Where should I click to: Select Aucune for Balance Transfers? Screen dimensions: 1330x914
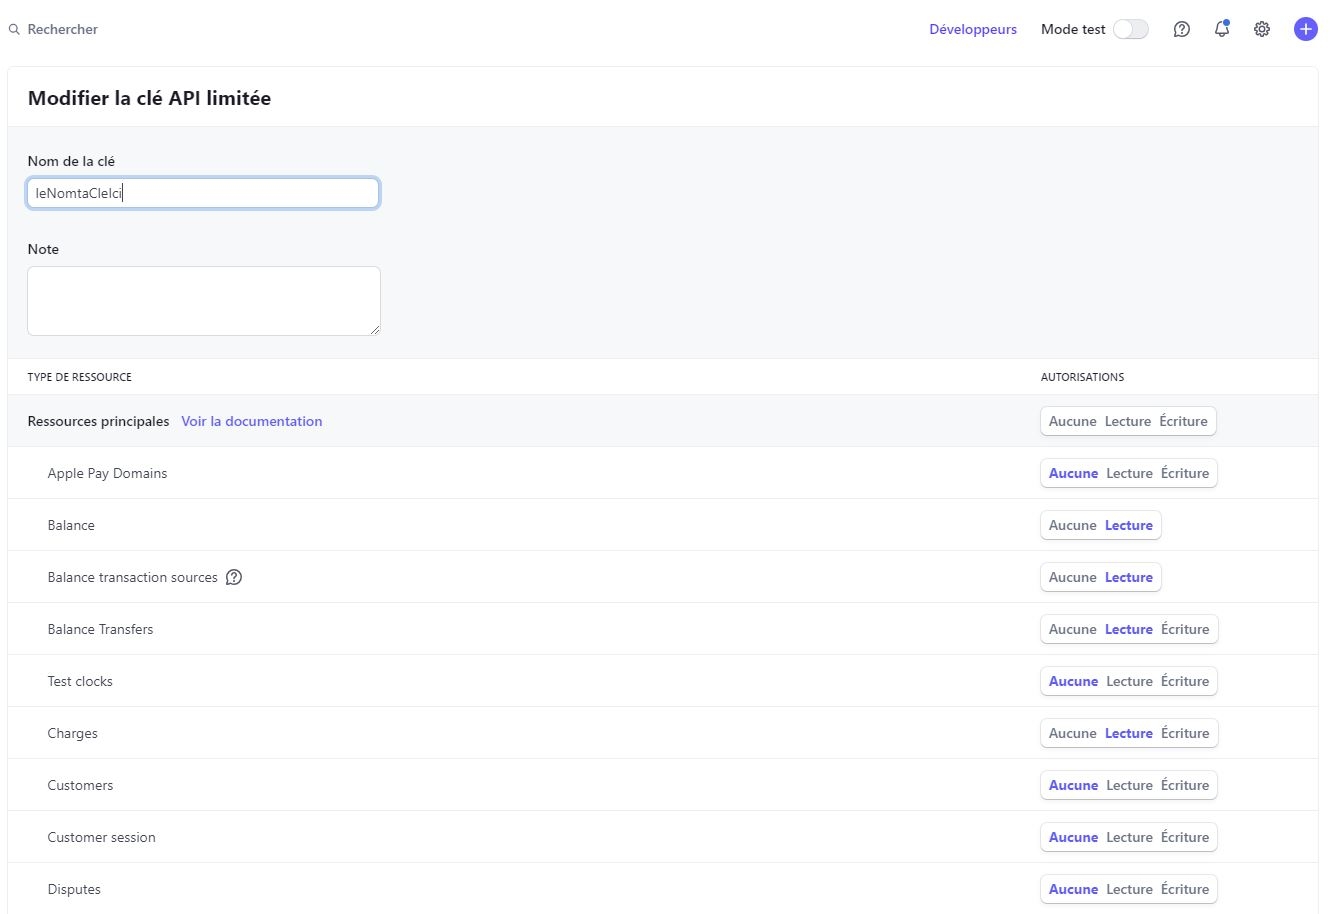[1072, 629]
